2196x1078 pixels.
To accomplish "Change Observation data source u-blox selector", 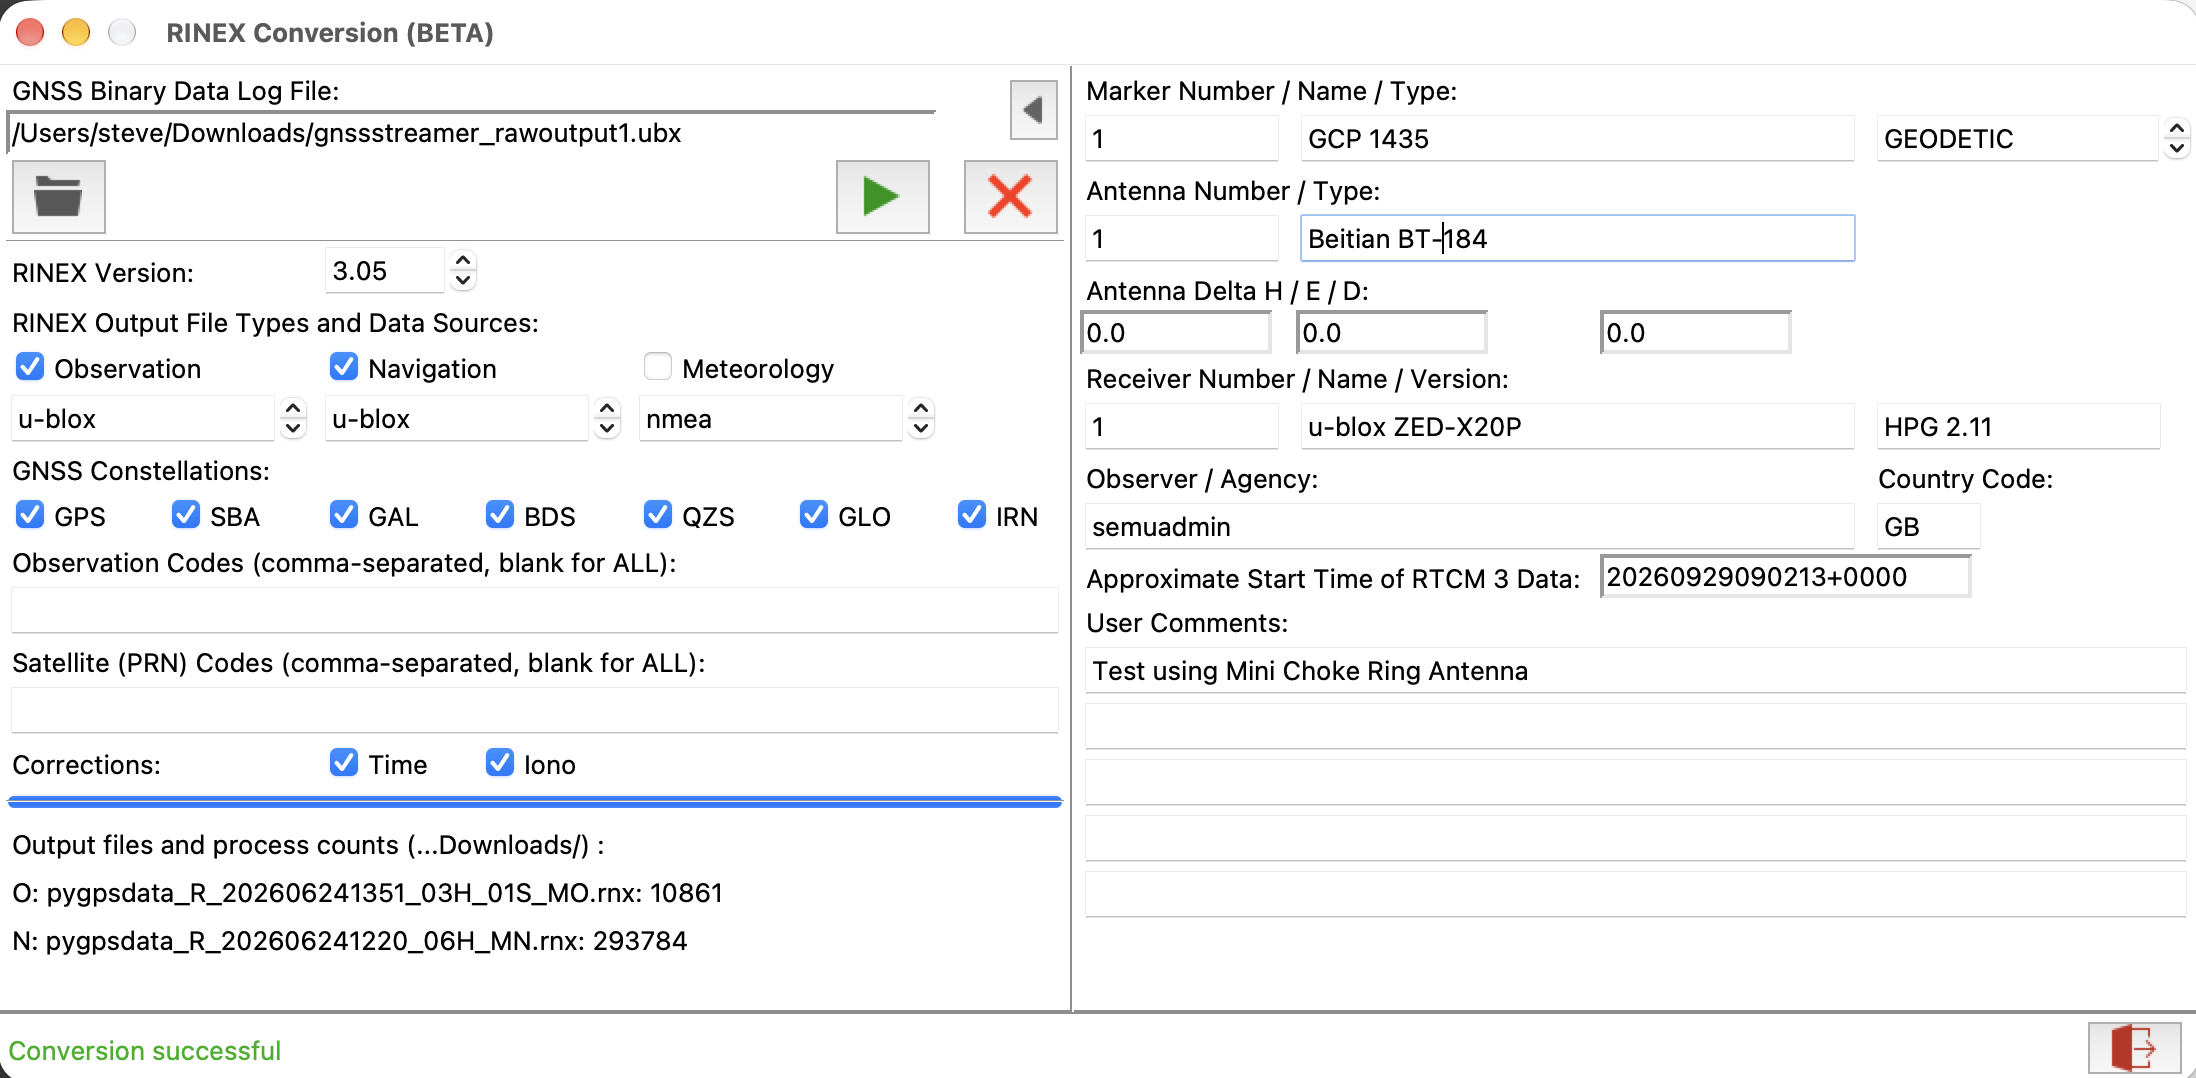I will coord(293,418).
